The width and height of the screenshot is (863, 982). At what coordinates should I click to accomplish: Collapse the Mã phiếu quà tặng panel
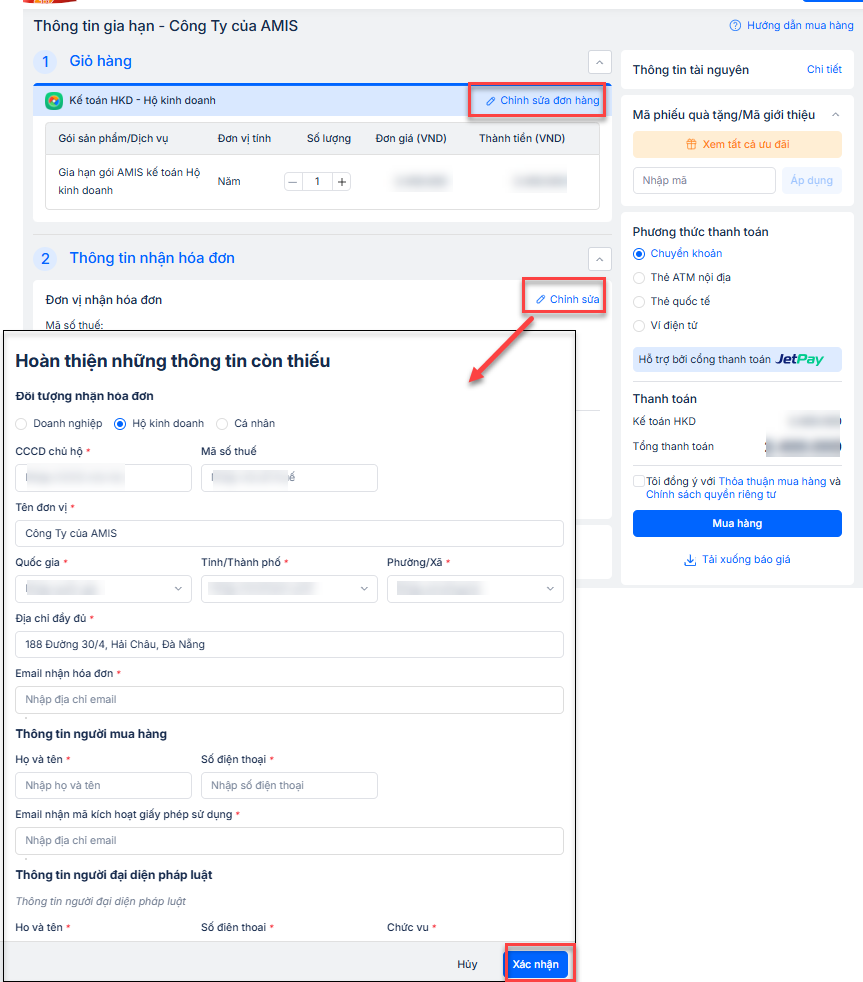click(x=836, y=115)
